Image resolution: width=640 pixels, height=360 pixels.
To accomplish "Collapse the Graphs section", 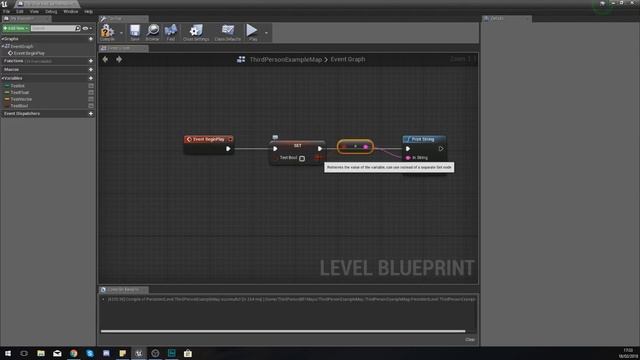I will pos(2,39).
